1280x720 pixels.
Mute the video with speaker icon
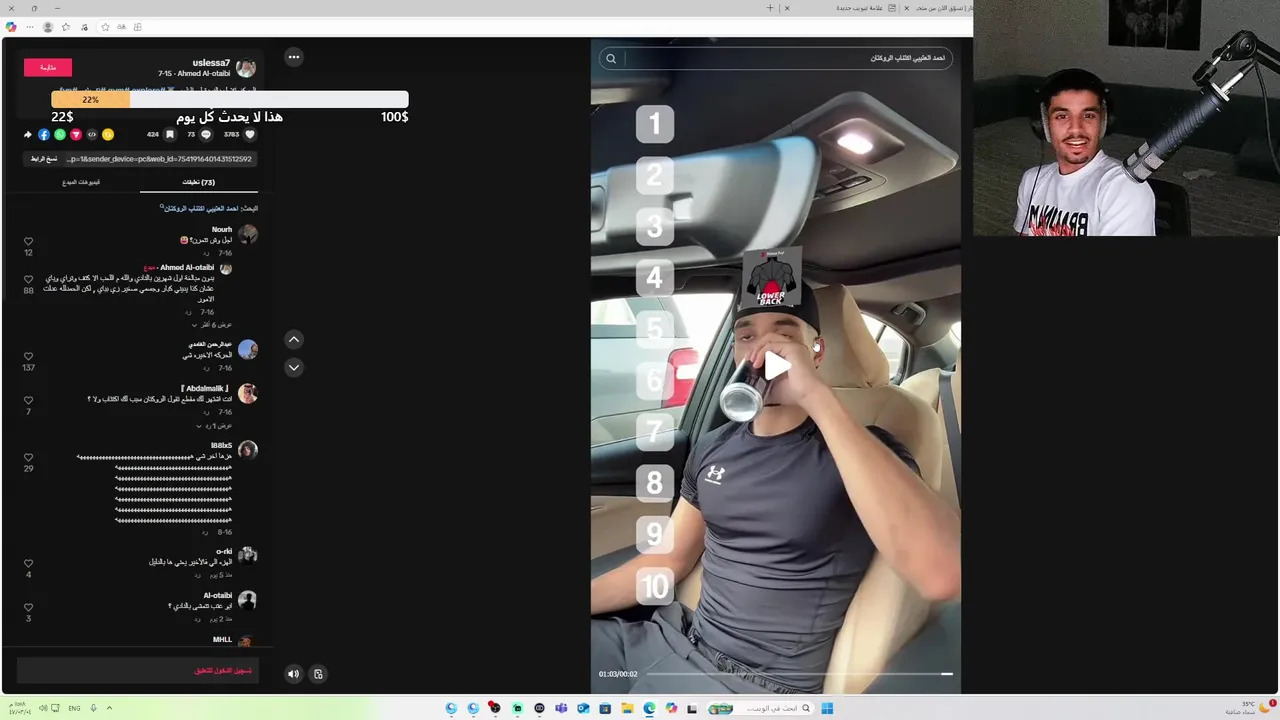(x=293, y=674)
